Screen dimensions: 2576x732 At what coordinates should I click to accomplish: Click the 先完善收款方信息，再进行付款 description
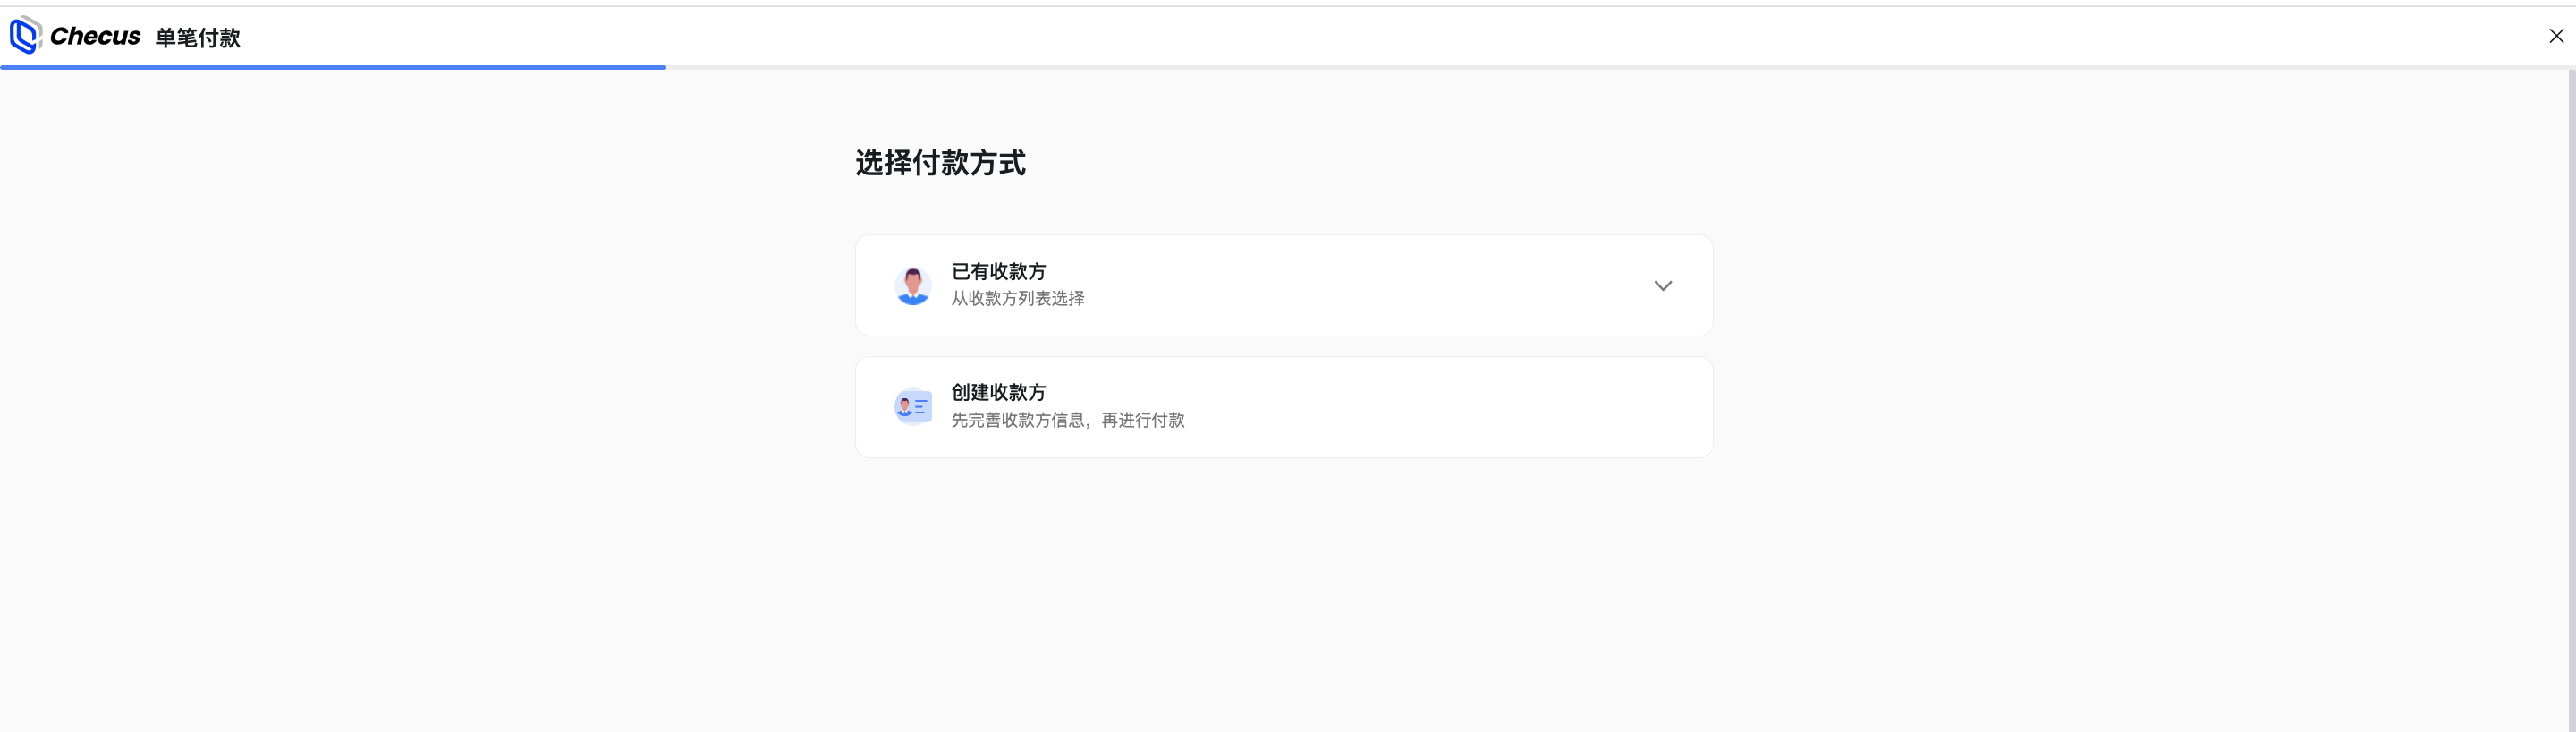click(x=1067, y=421)
